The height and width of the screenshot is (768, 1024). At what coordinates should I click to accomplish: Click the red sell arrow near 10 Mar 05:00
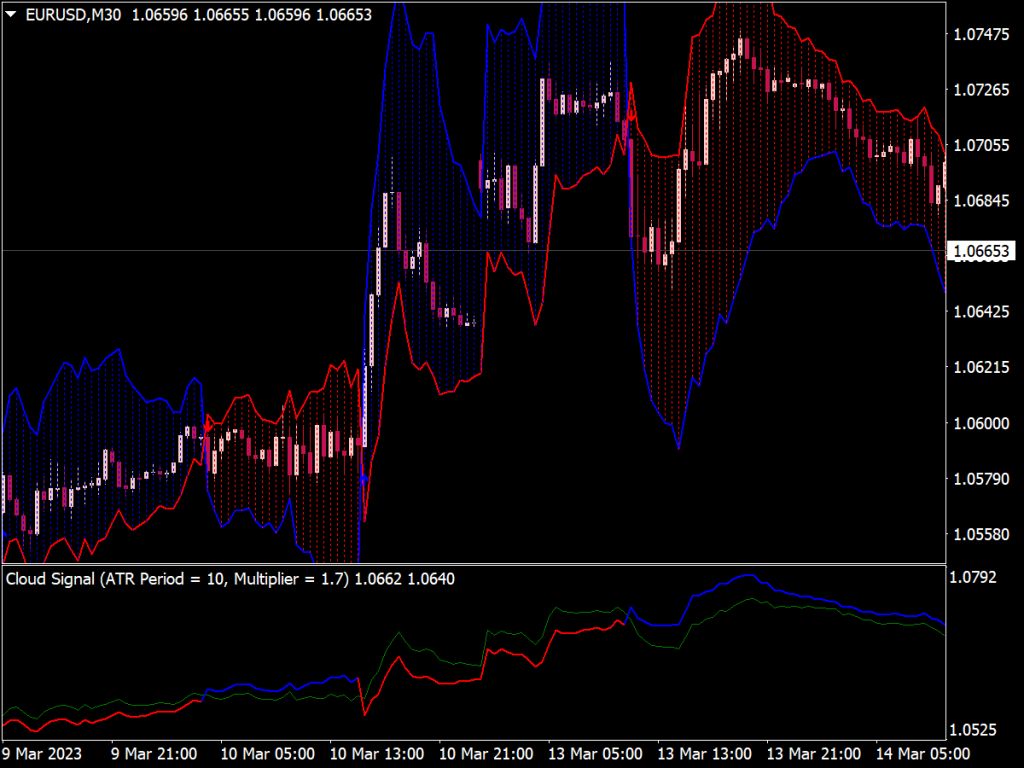click(x=208, y=427)
